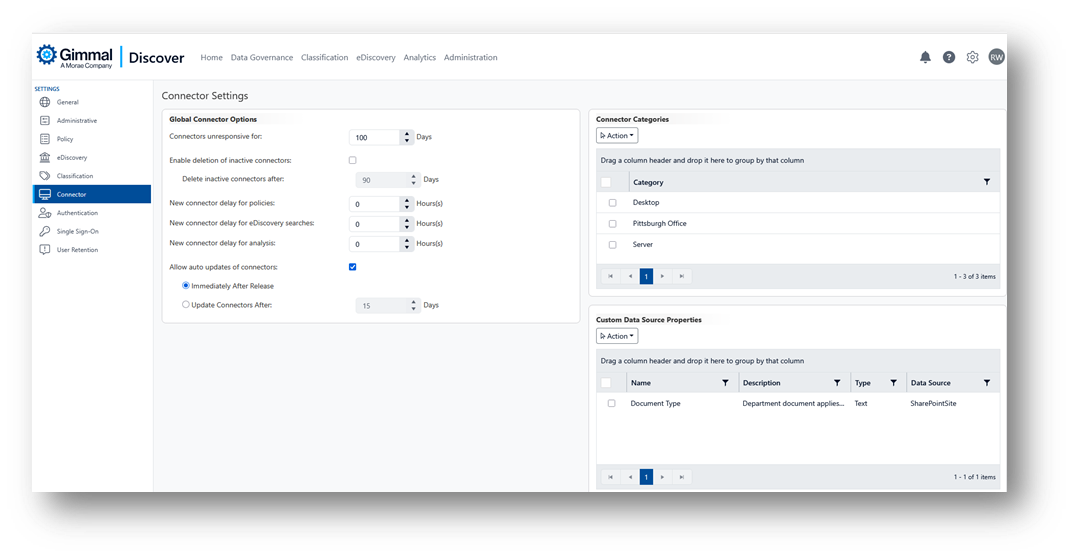
Task: Open Custom Data Source Properties Action dropdown
Action: tap(616, 336)
